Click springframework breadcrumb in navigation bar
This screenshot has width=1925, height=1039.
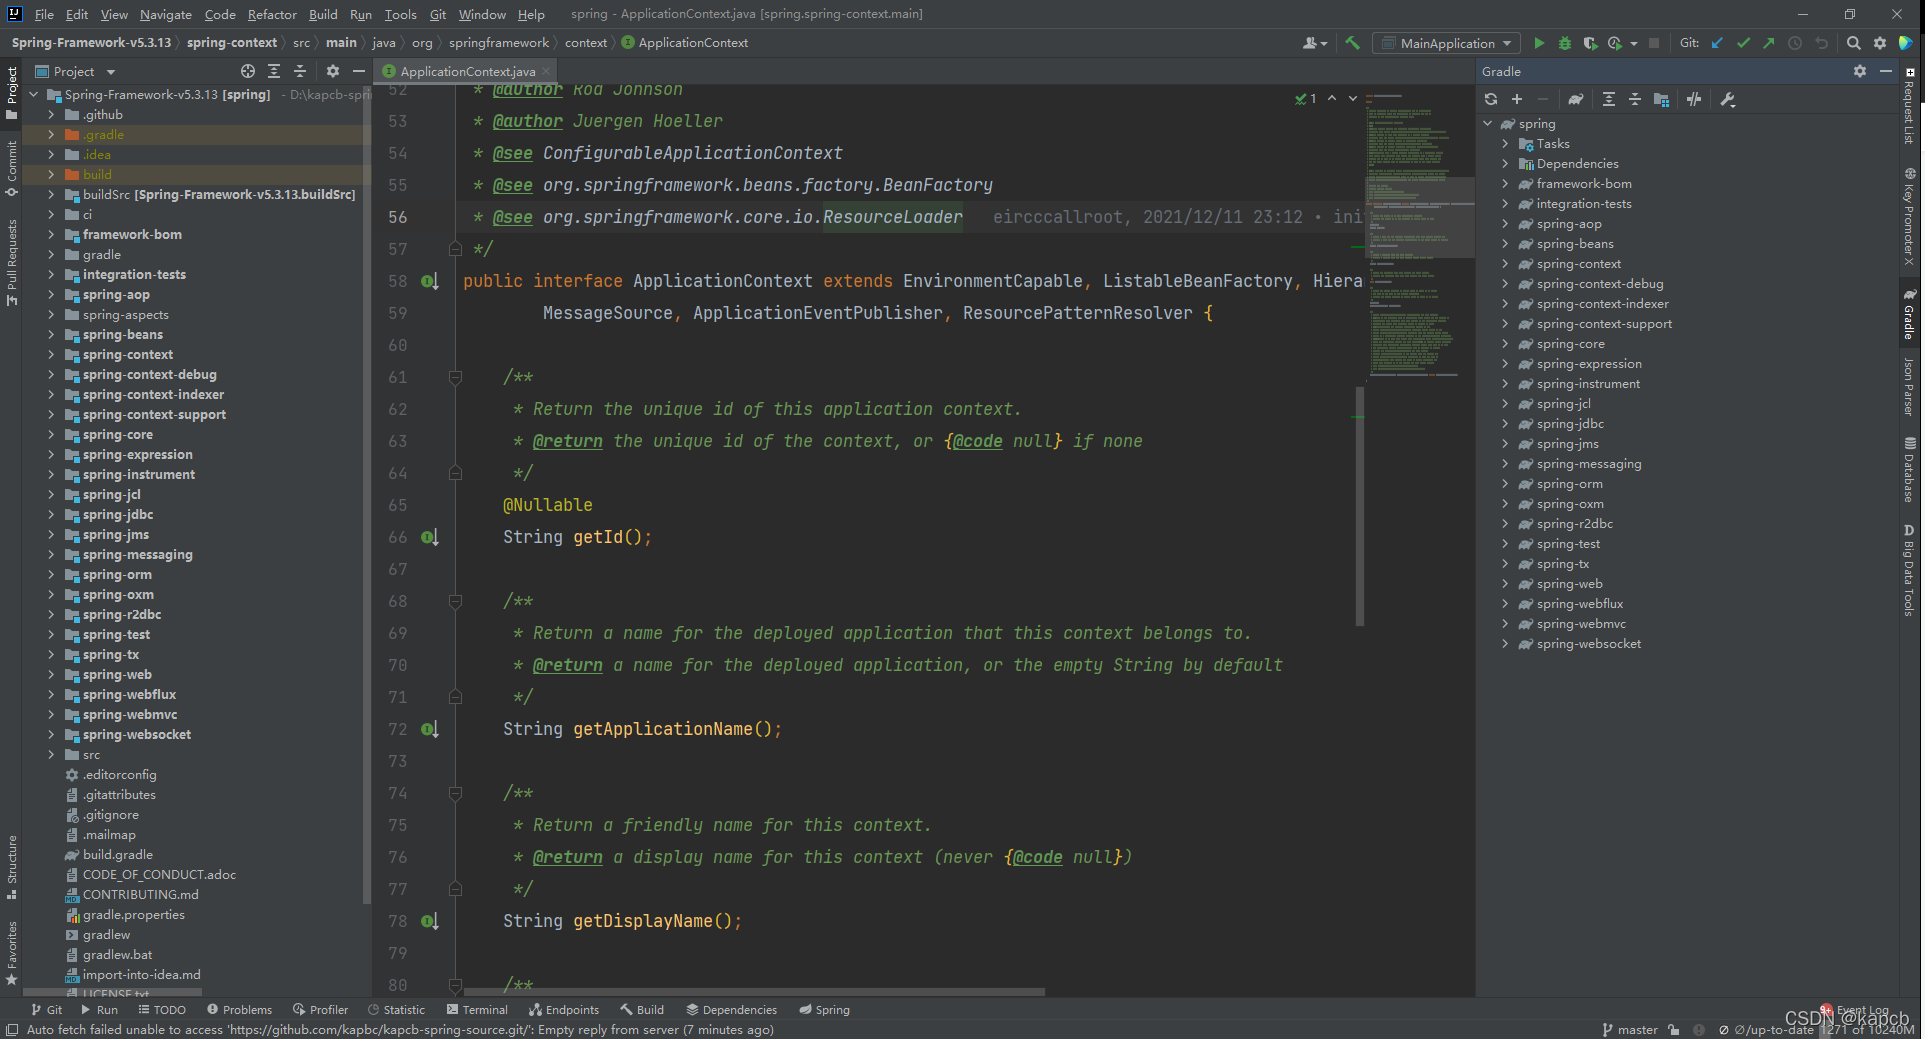point(499,43)
